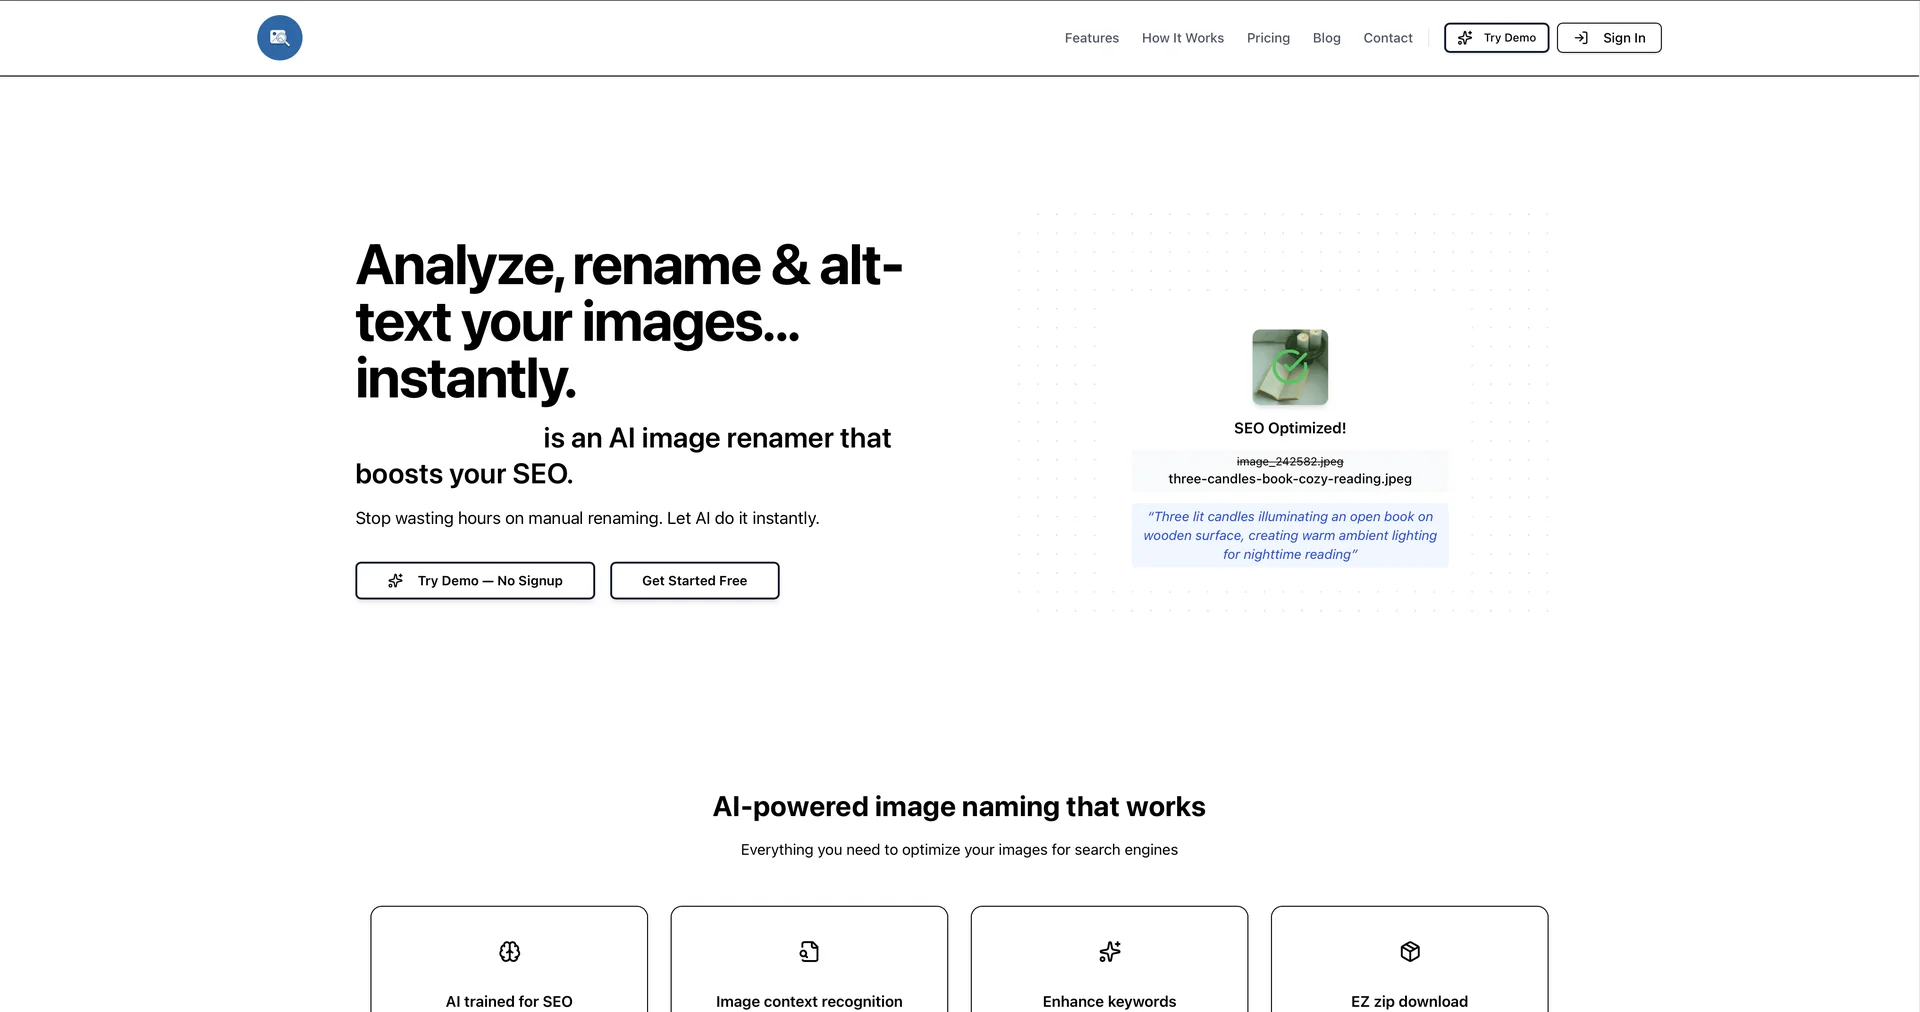The width and height of the screenshot is (1920, 1012).
Task: Click the box icon on EZ zip download card
Action: pos(1410,952)
